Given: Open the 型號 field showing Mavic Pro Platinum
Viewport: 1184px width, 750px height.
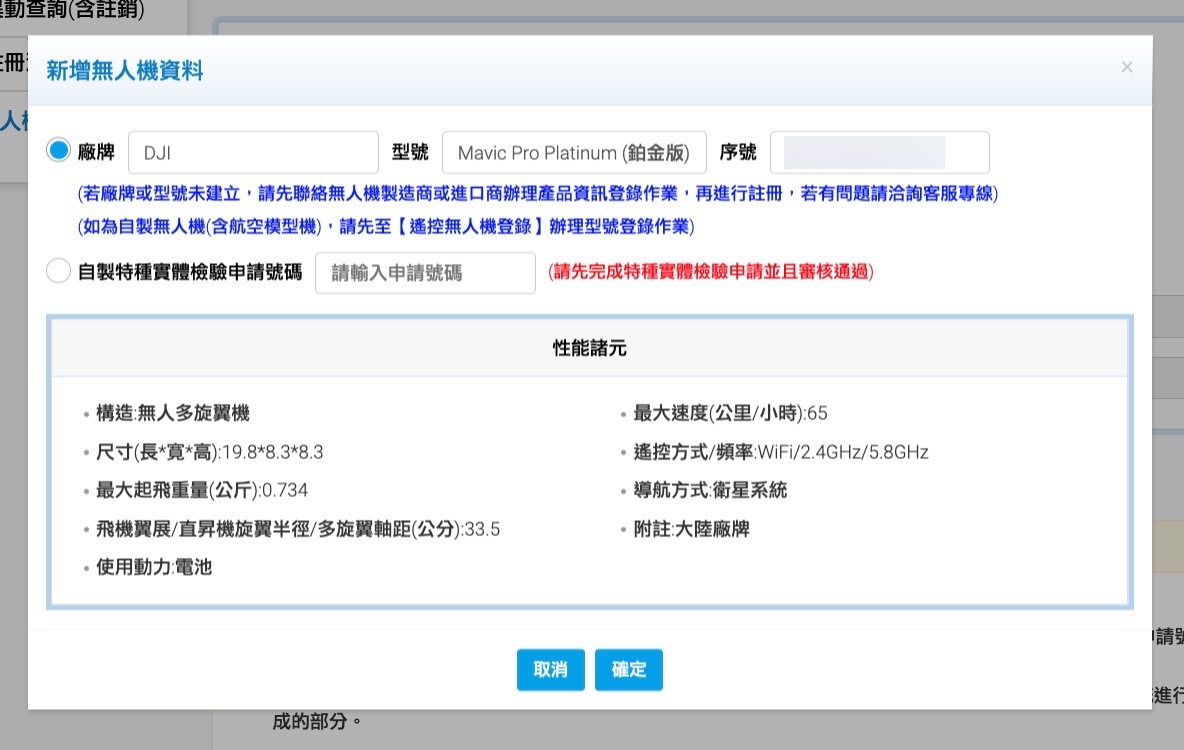Looking at the screenshot, I should tap(574, 153).
